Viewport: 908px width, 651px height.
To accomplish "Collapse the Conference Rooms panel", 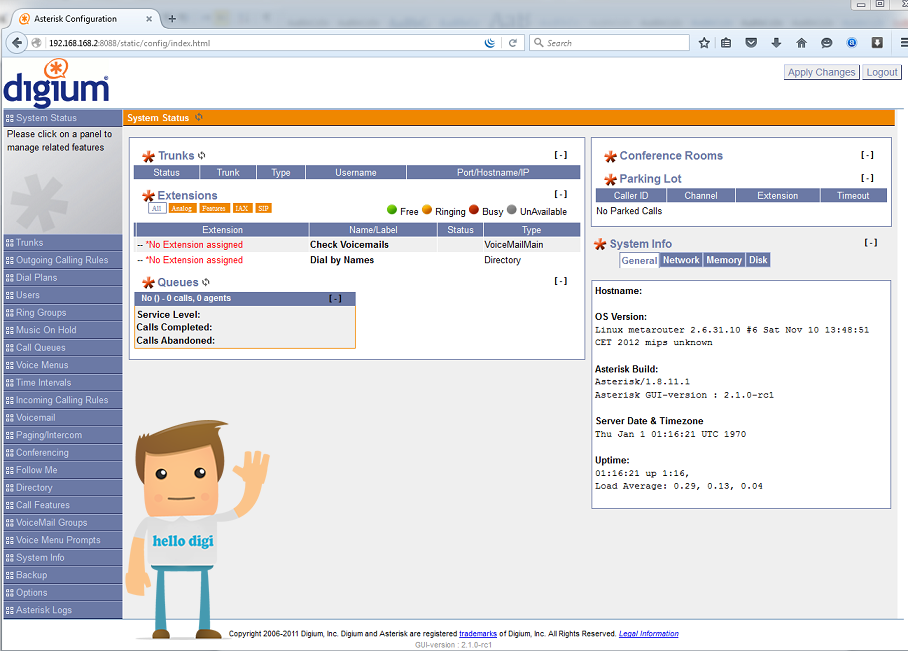I will [867, 155].
